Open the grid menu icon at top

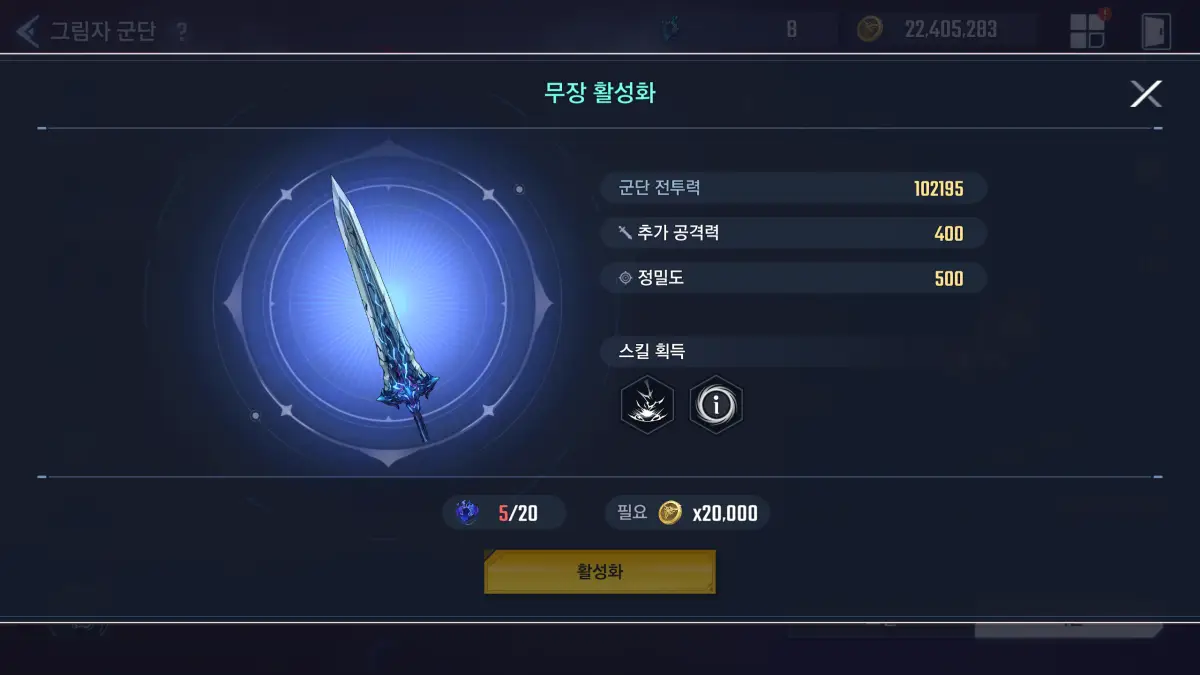[x=1087, y=31]
